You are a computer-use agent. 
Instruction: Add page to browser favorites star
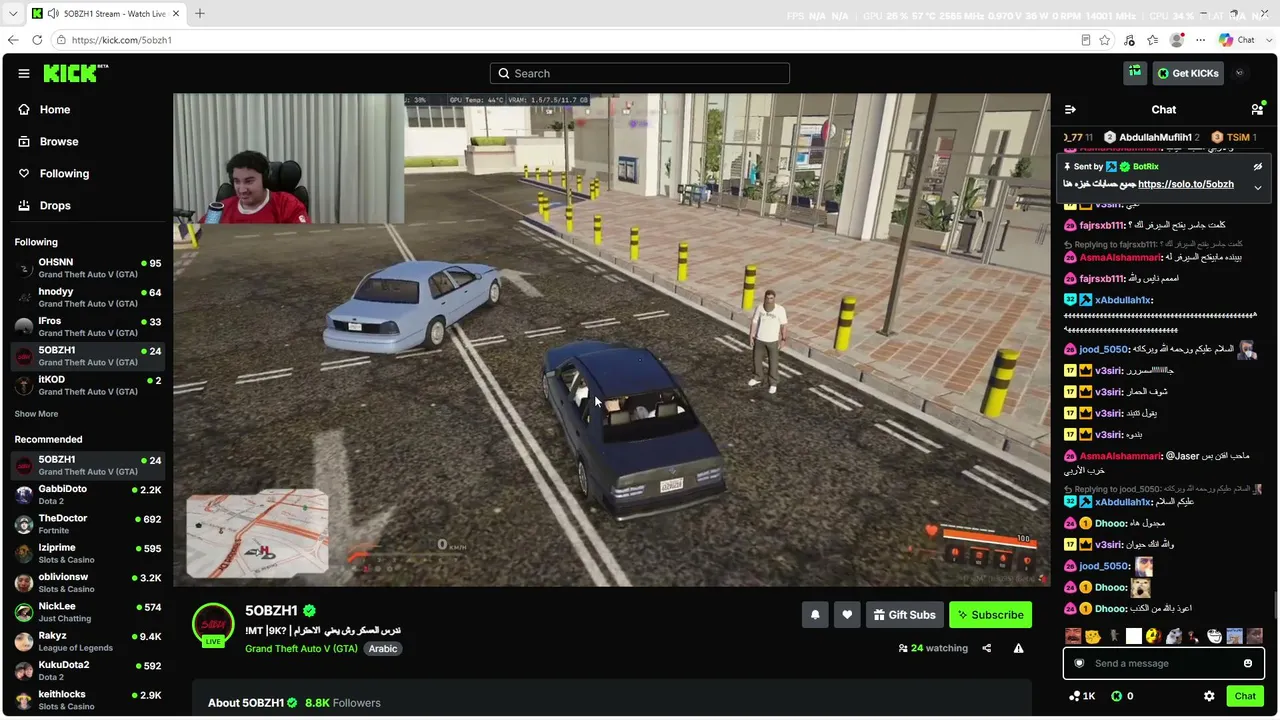click(x=1105, y=40)
